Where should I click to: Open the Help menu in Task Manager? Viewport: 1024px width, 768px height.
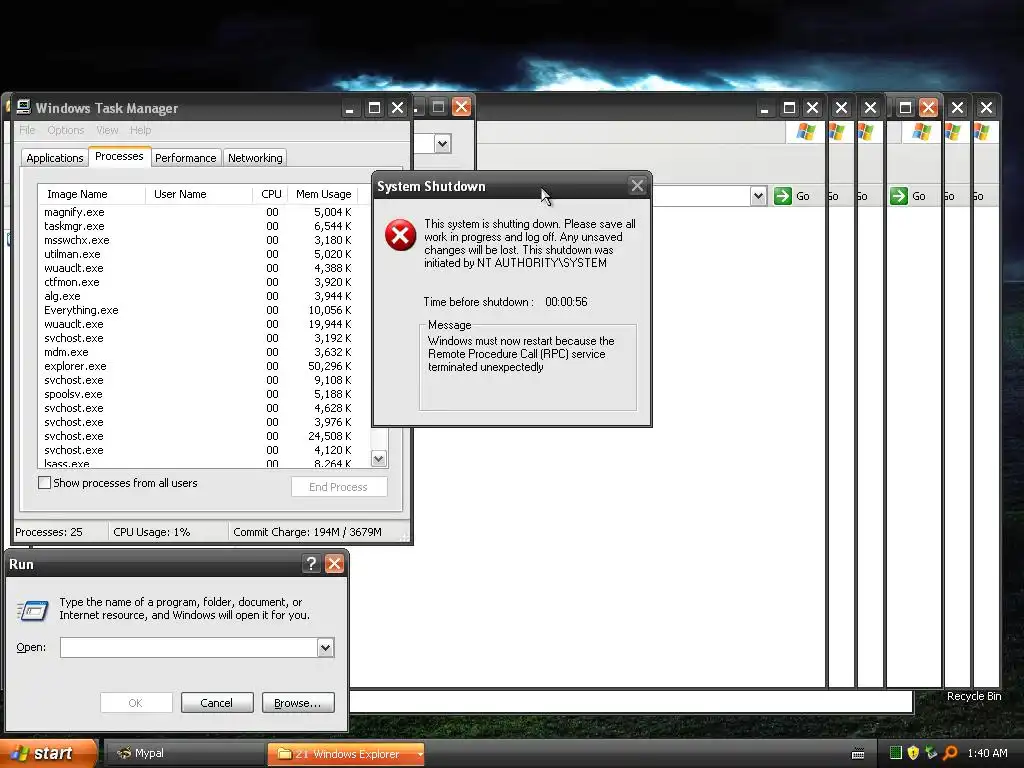pos(140,130)
